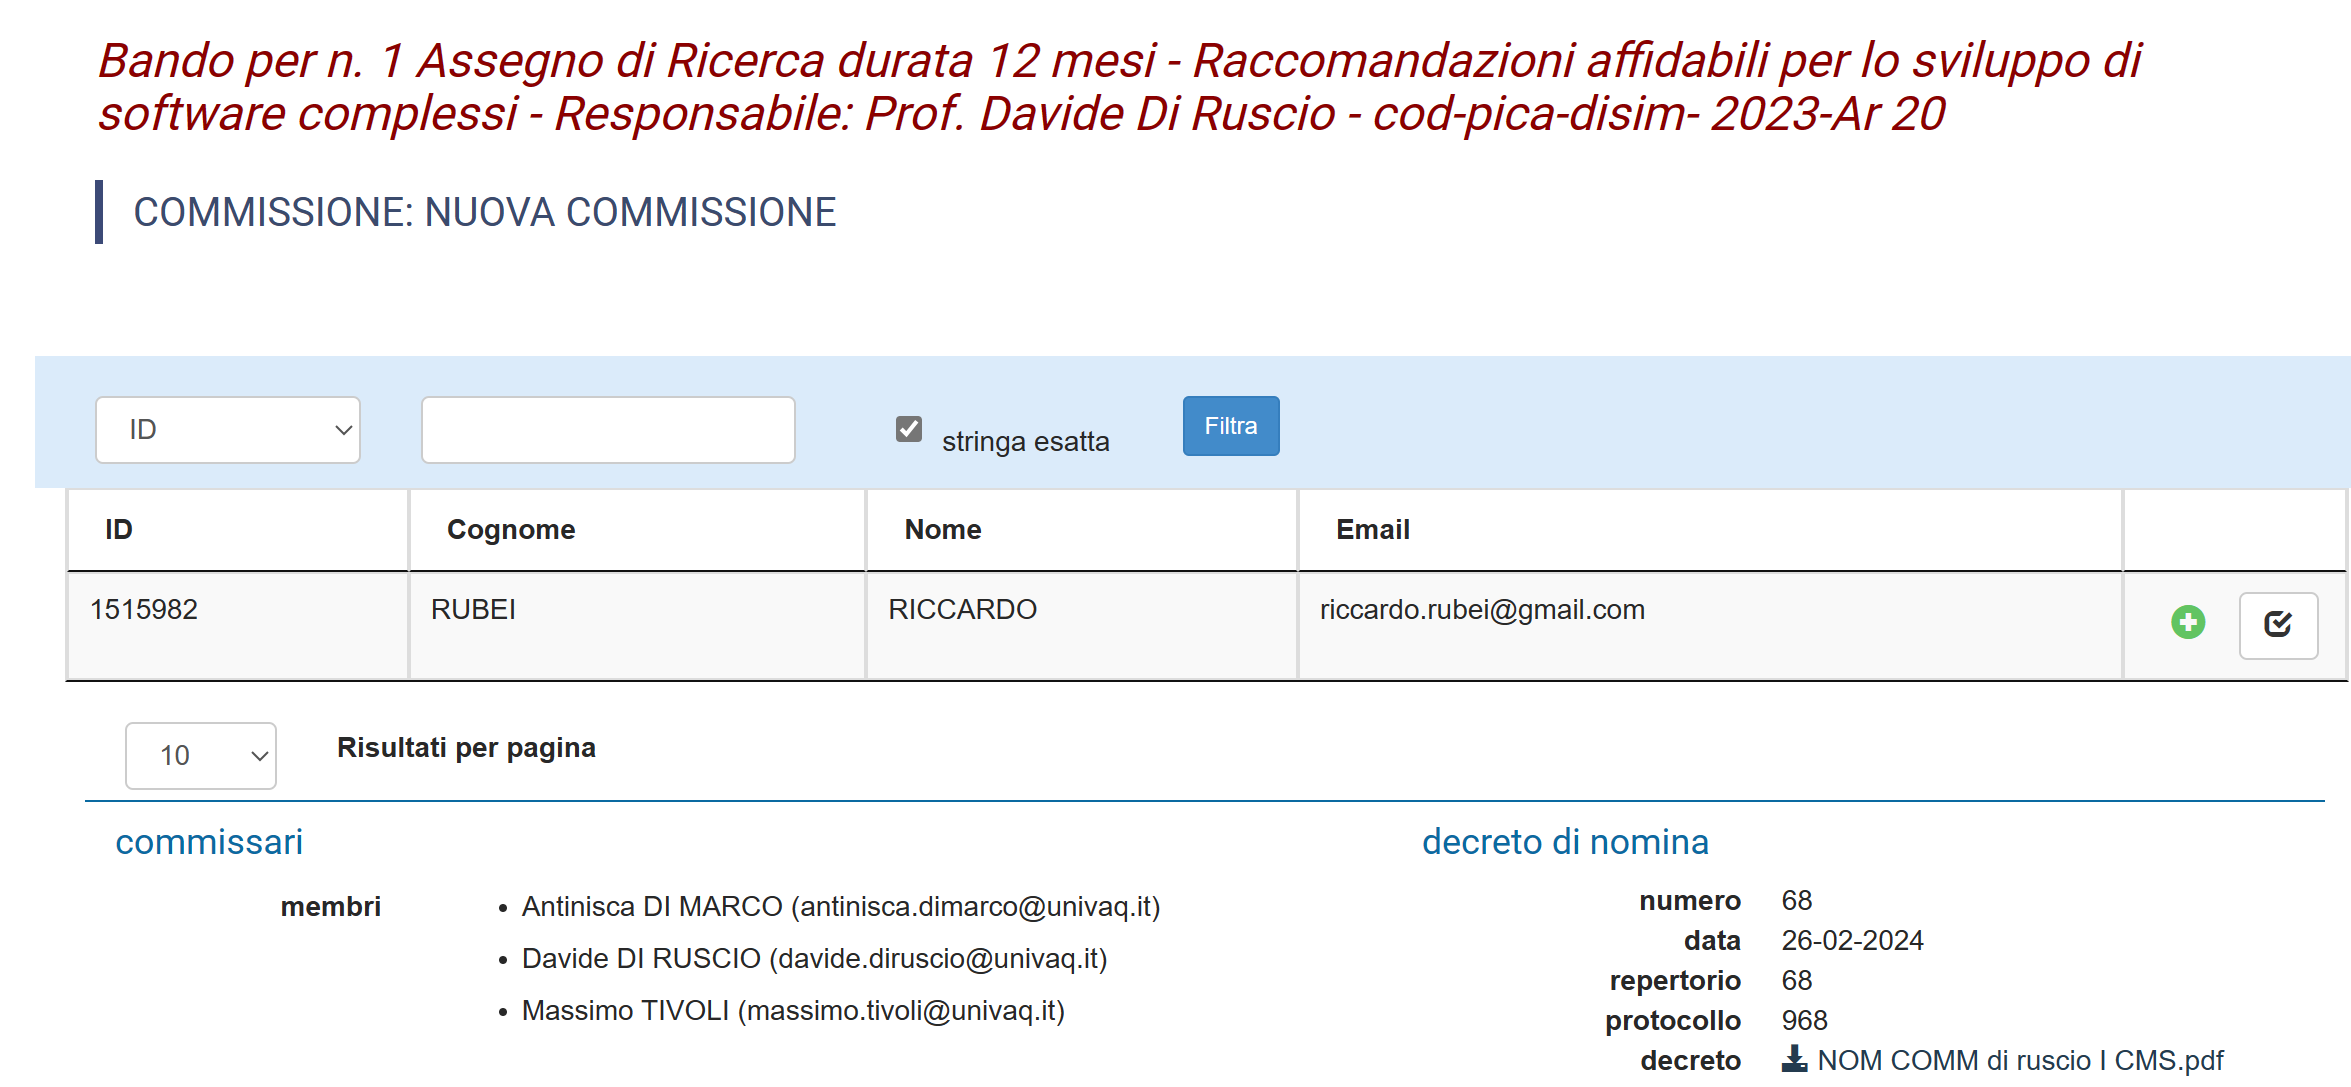Click the protocollo value 968
This screenshot has height=1087, width=2351.
pos(1805,1021)
